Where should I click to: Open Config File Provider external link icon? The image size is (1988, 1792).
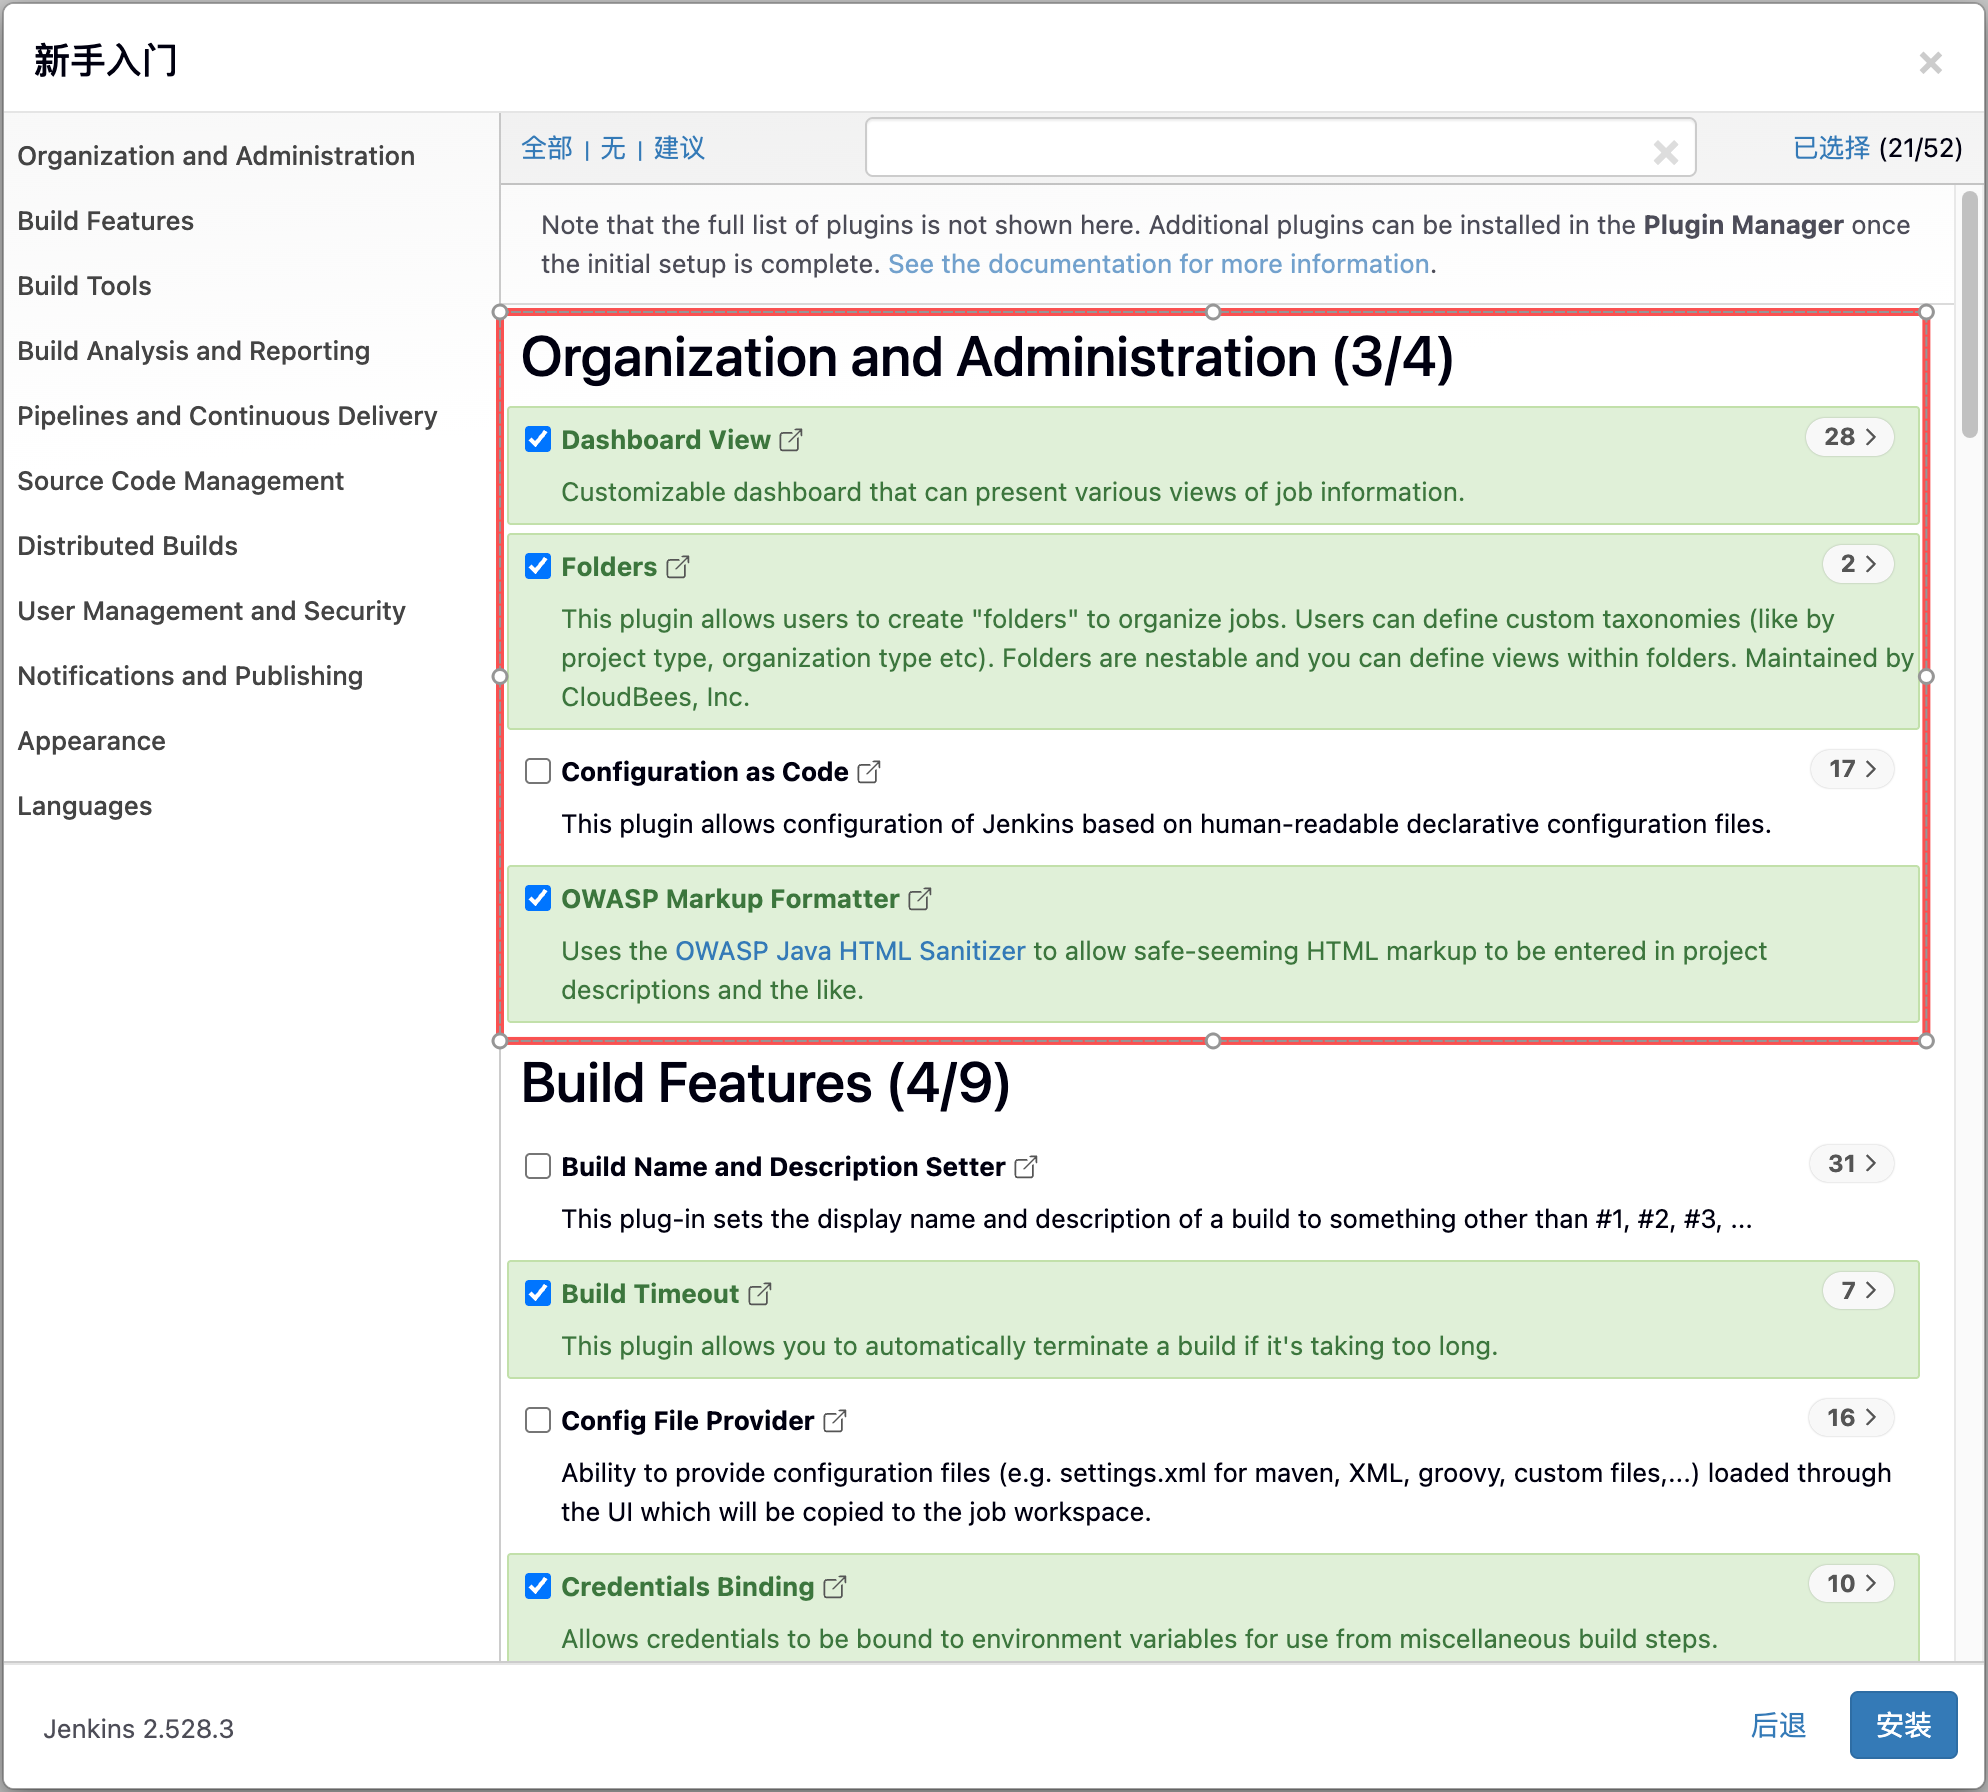pos(835,1421)
